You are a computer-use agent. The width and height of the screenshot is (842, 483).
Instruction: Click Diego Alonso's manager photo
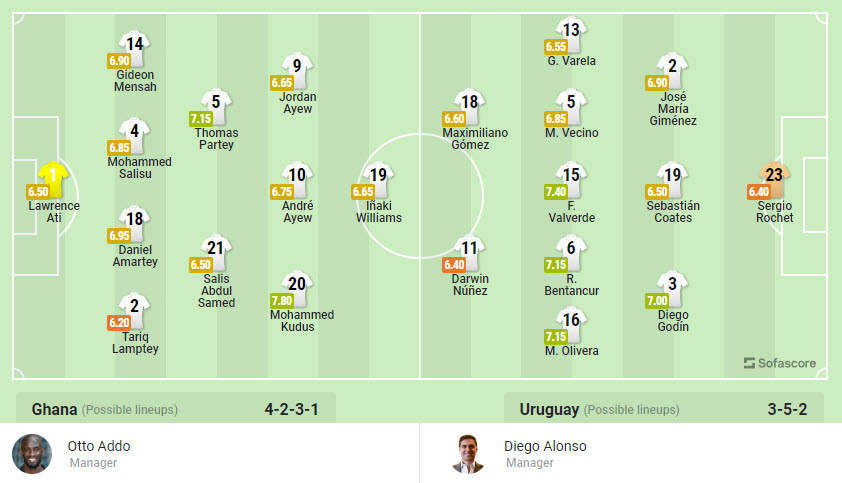tap(467, 453)
